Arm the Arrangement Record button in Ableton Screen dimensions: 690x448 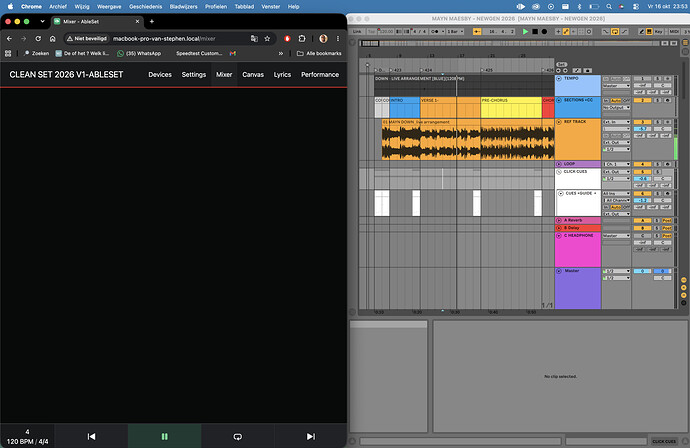tap(544, 32)
